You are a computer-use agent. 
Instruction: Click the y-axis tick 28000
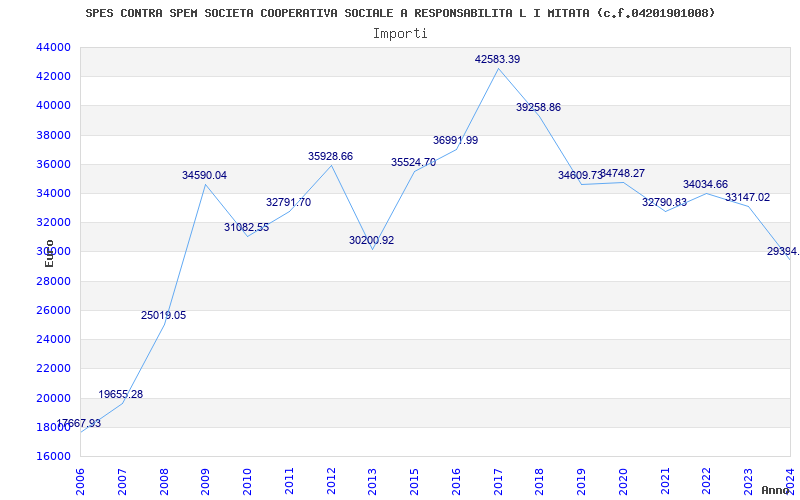point(53,281)
